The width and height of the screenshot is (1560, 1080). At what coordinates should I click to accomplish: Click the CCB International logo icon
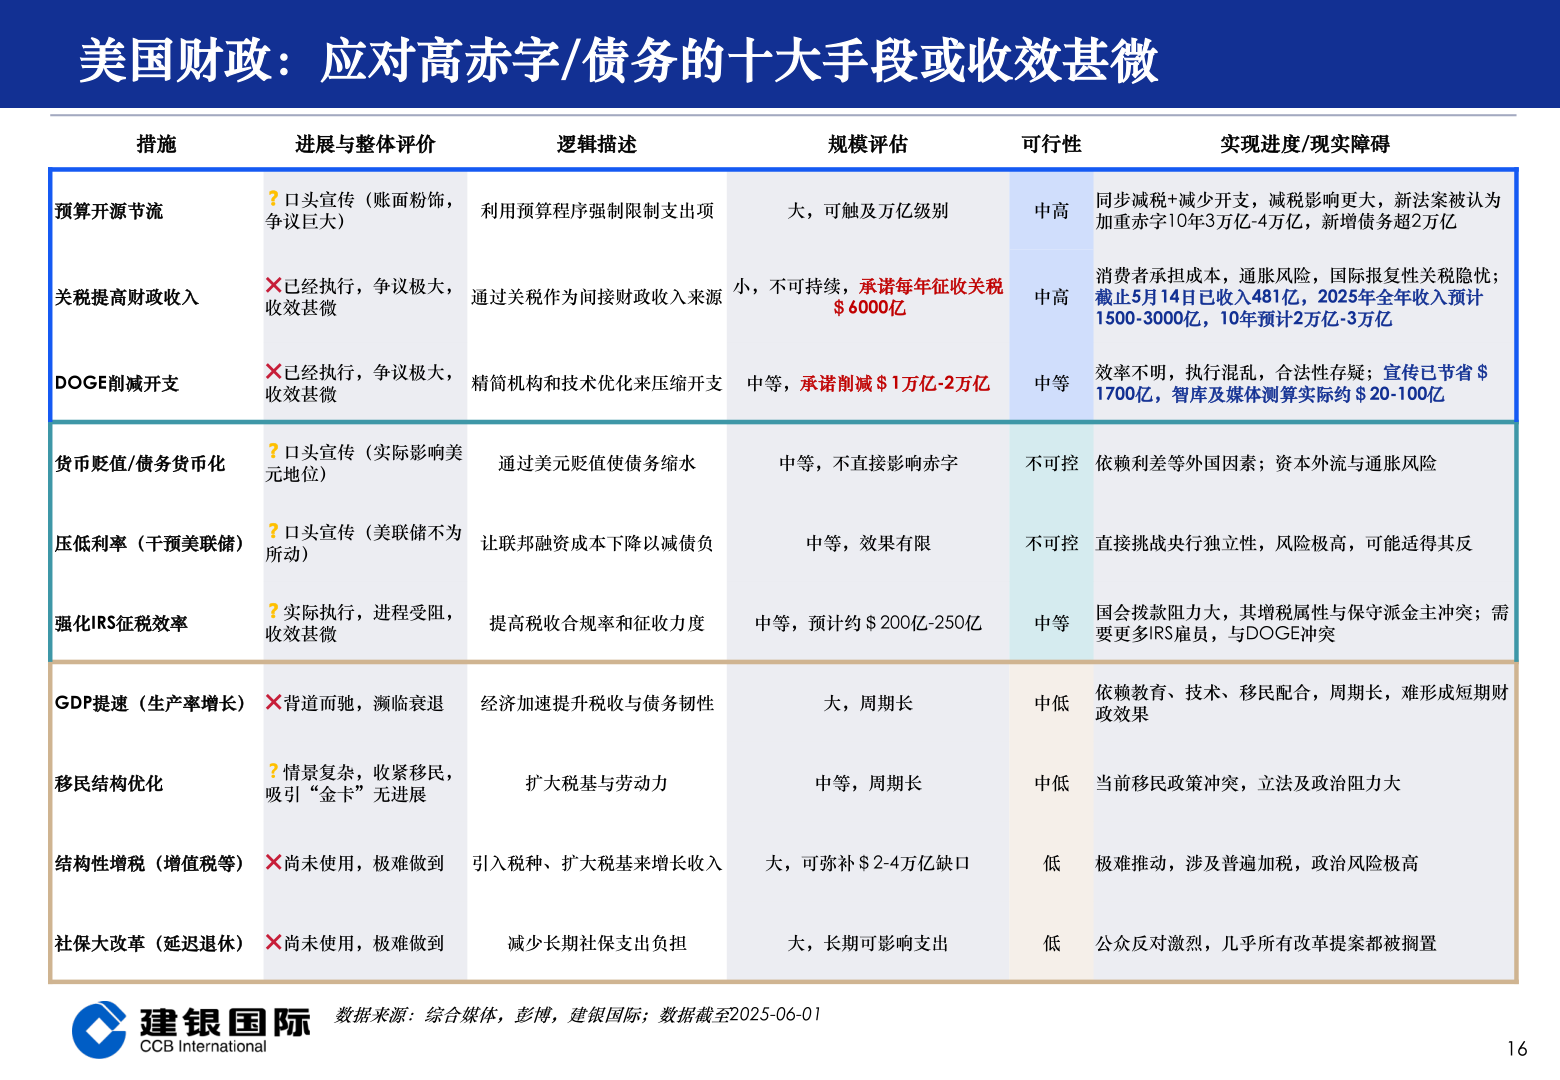pos(97,1030)
